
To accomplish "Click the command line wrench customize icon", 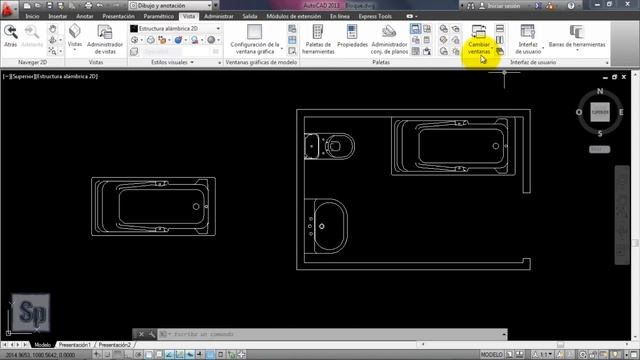I will point(152,334).
